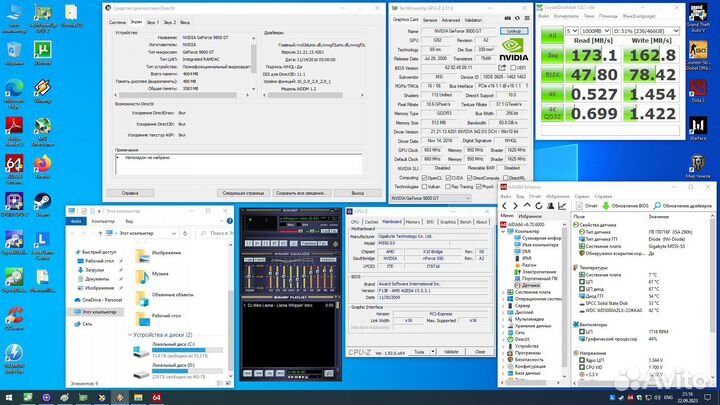The image size is (720, 405).
Task: Click the GPU-Z BIOS export share icon
Action: click(501, 68)
